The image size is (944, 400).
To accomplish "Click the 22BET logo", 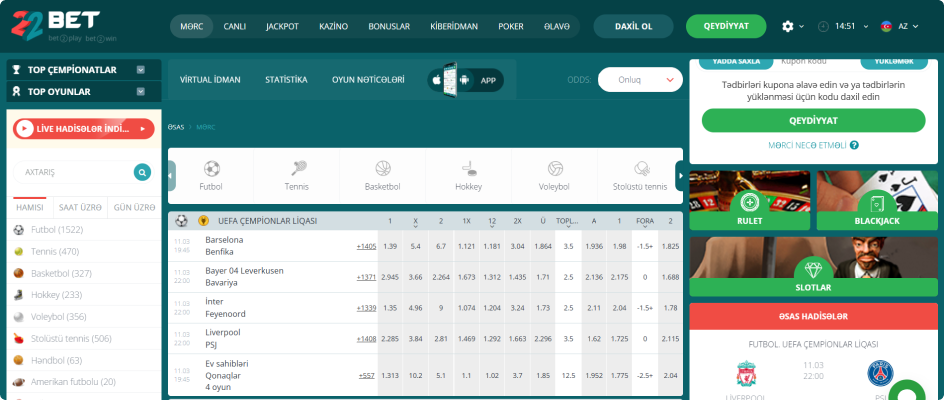I will coord(55,26).
